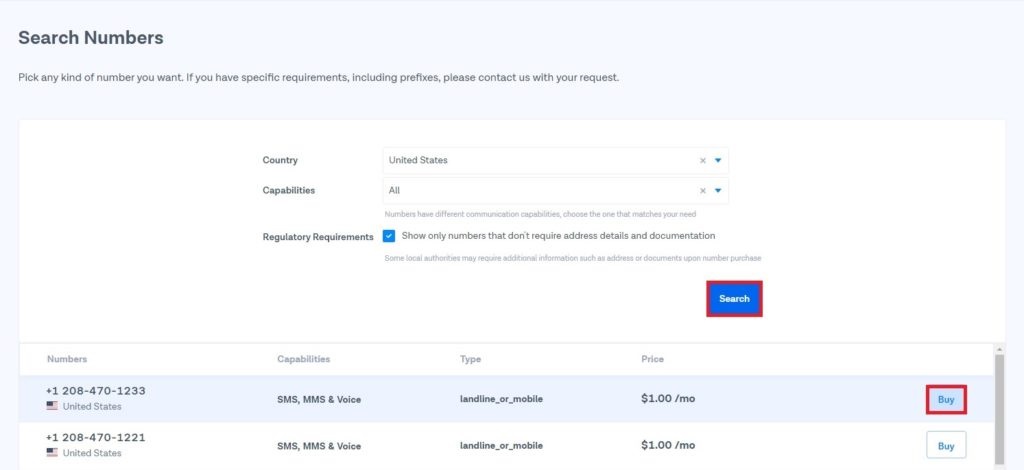1024x470 pixels.
Task: Open the Capabilities field showing All
Action: point(555,191)
